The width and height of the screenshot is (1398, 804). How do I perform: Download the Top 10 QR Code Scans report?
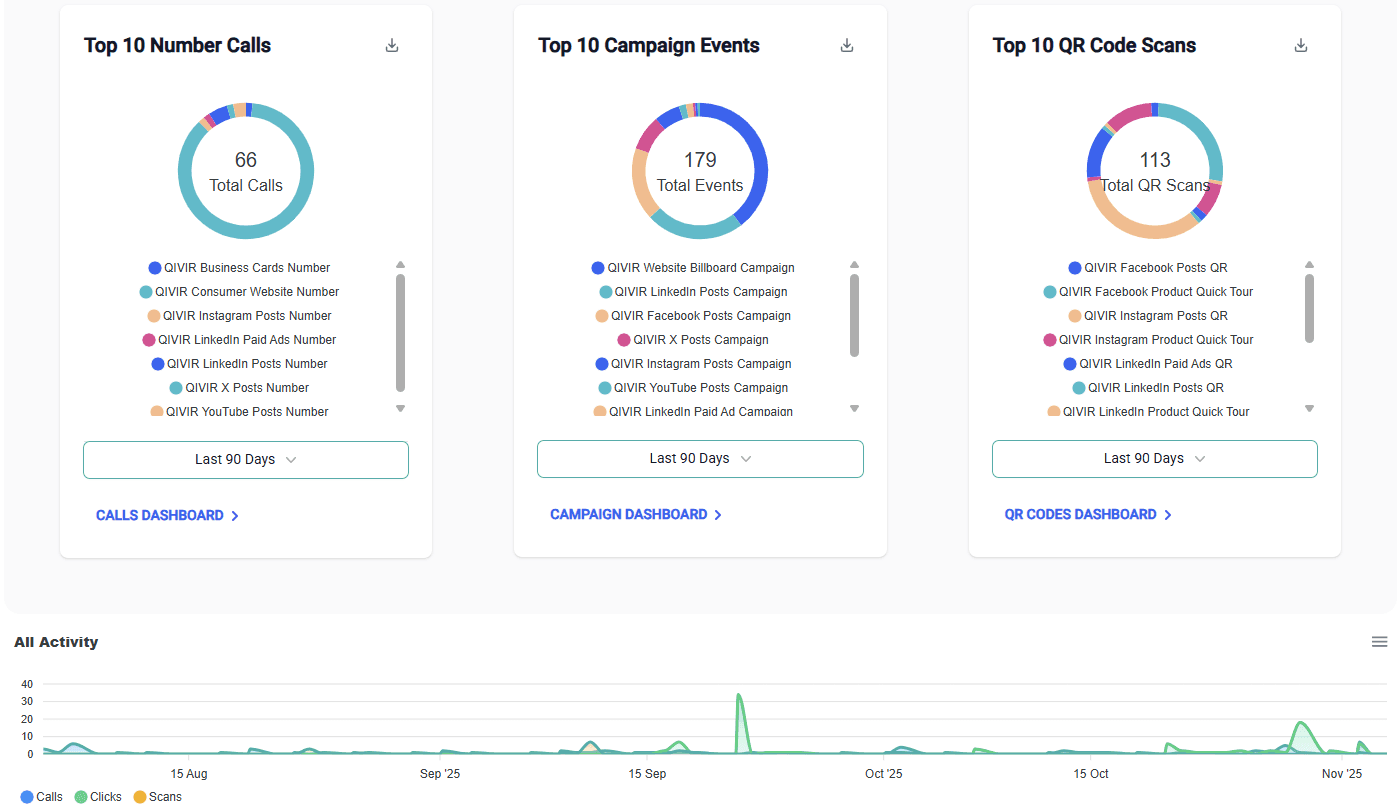click(x=1301, y=45)
